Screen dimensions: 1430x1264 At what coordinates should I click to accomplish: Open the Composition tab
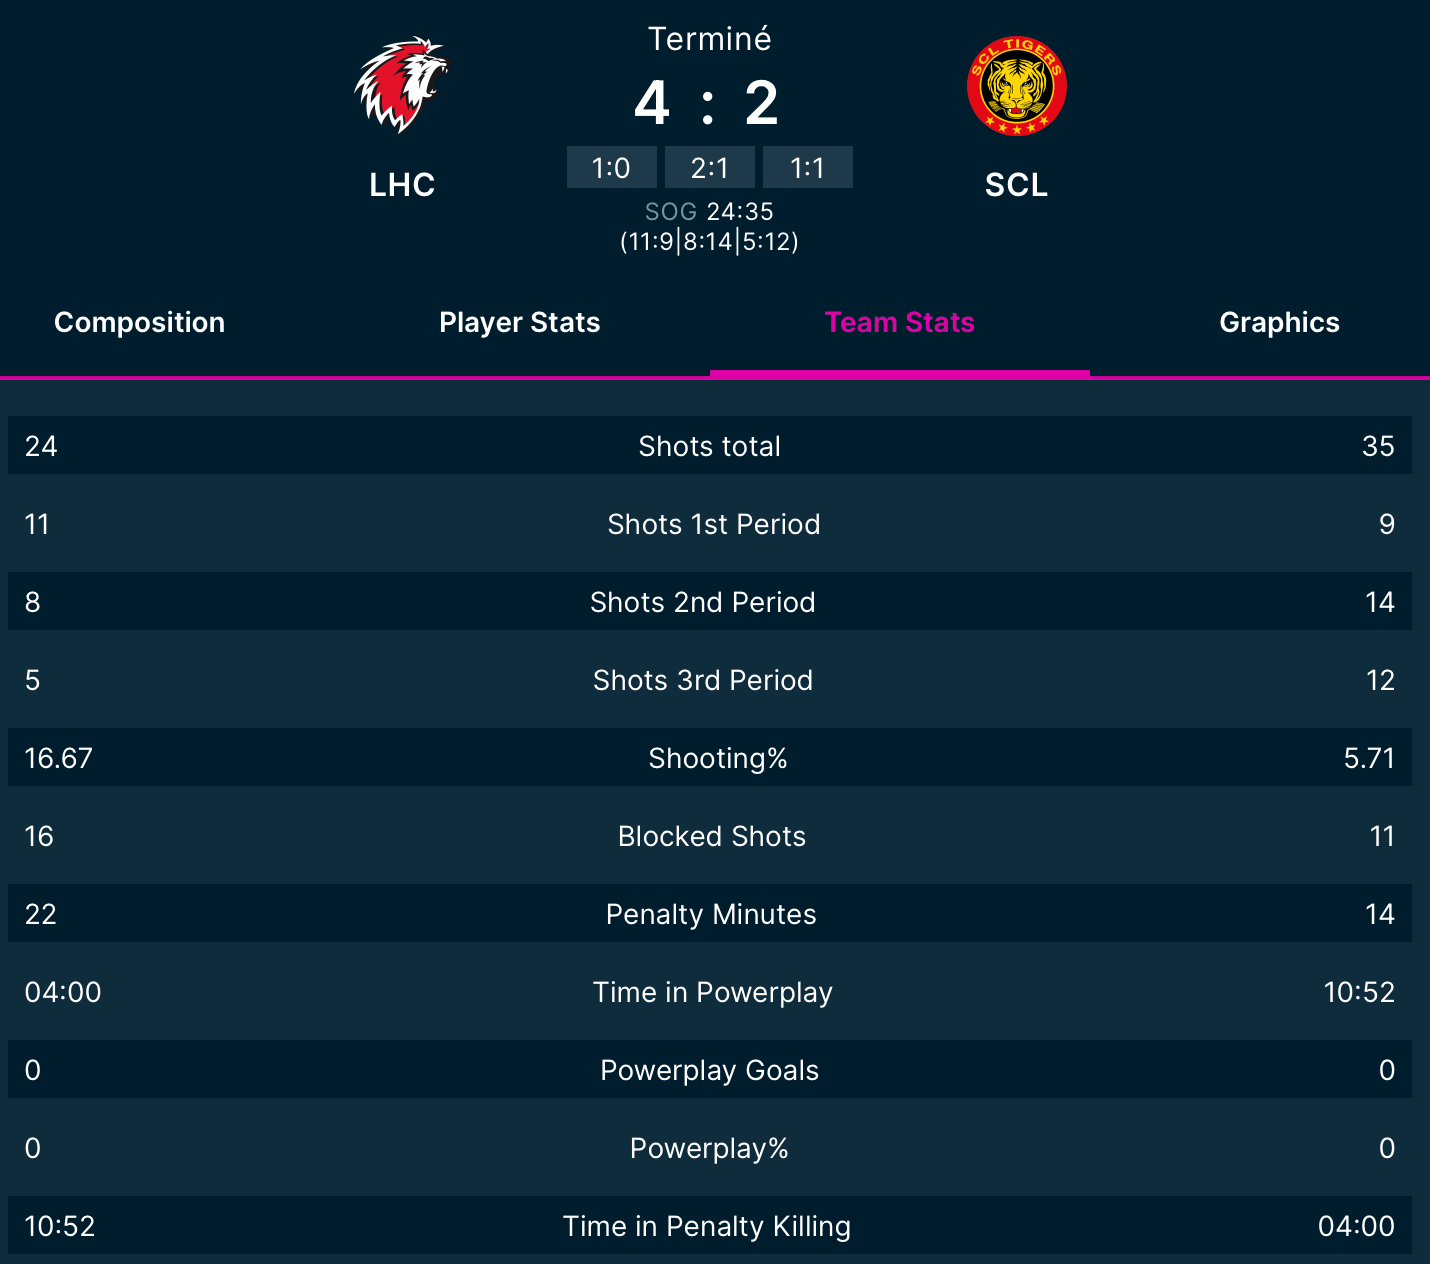(139, 322)
